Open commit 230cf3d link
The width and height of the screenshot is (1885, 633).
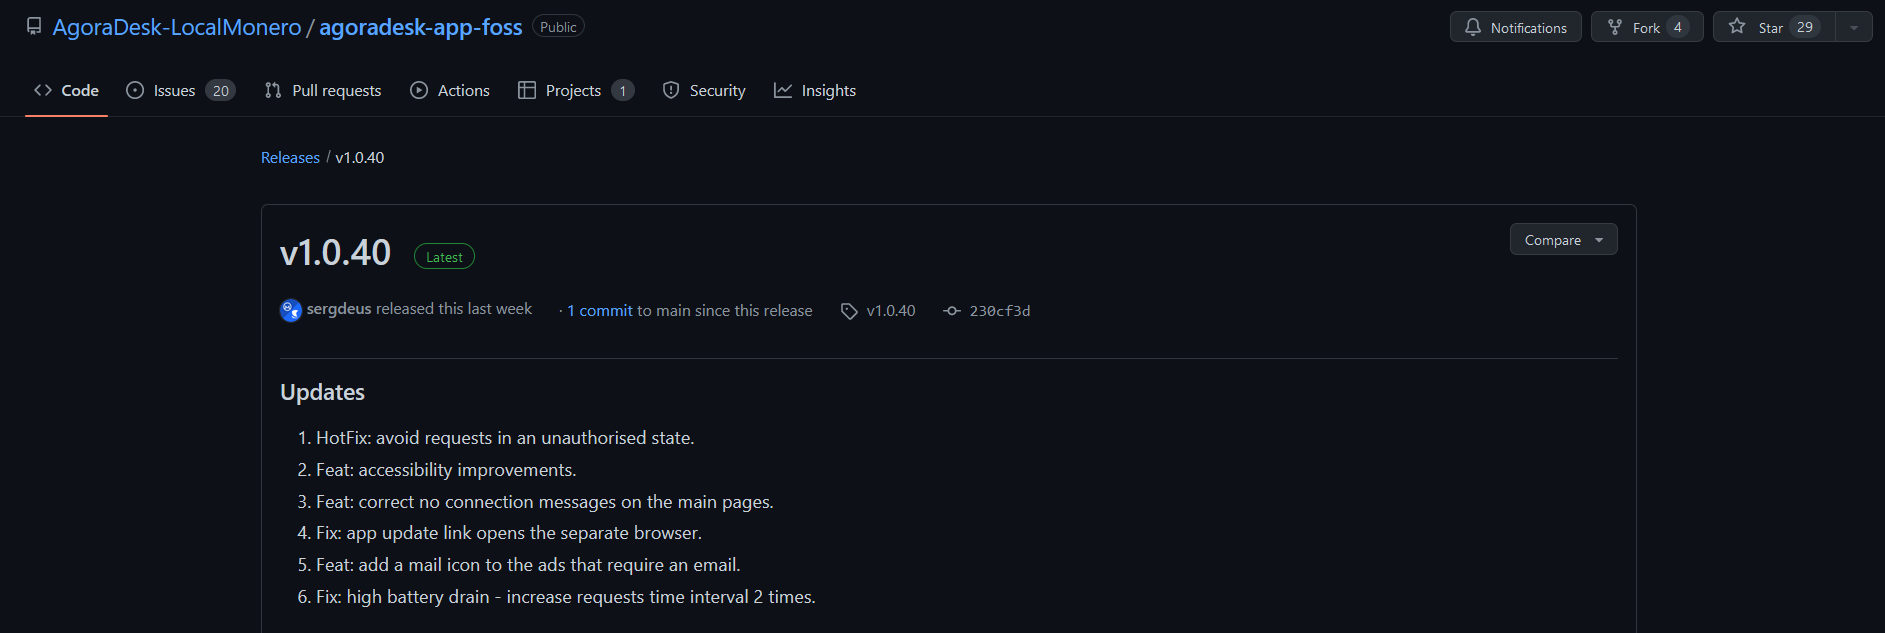point(1000,311)
